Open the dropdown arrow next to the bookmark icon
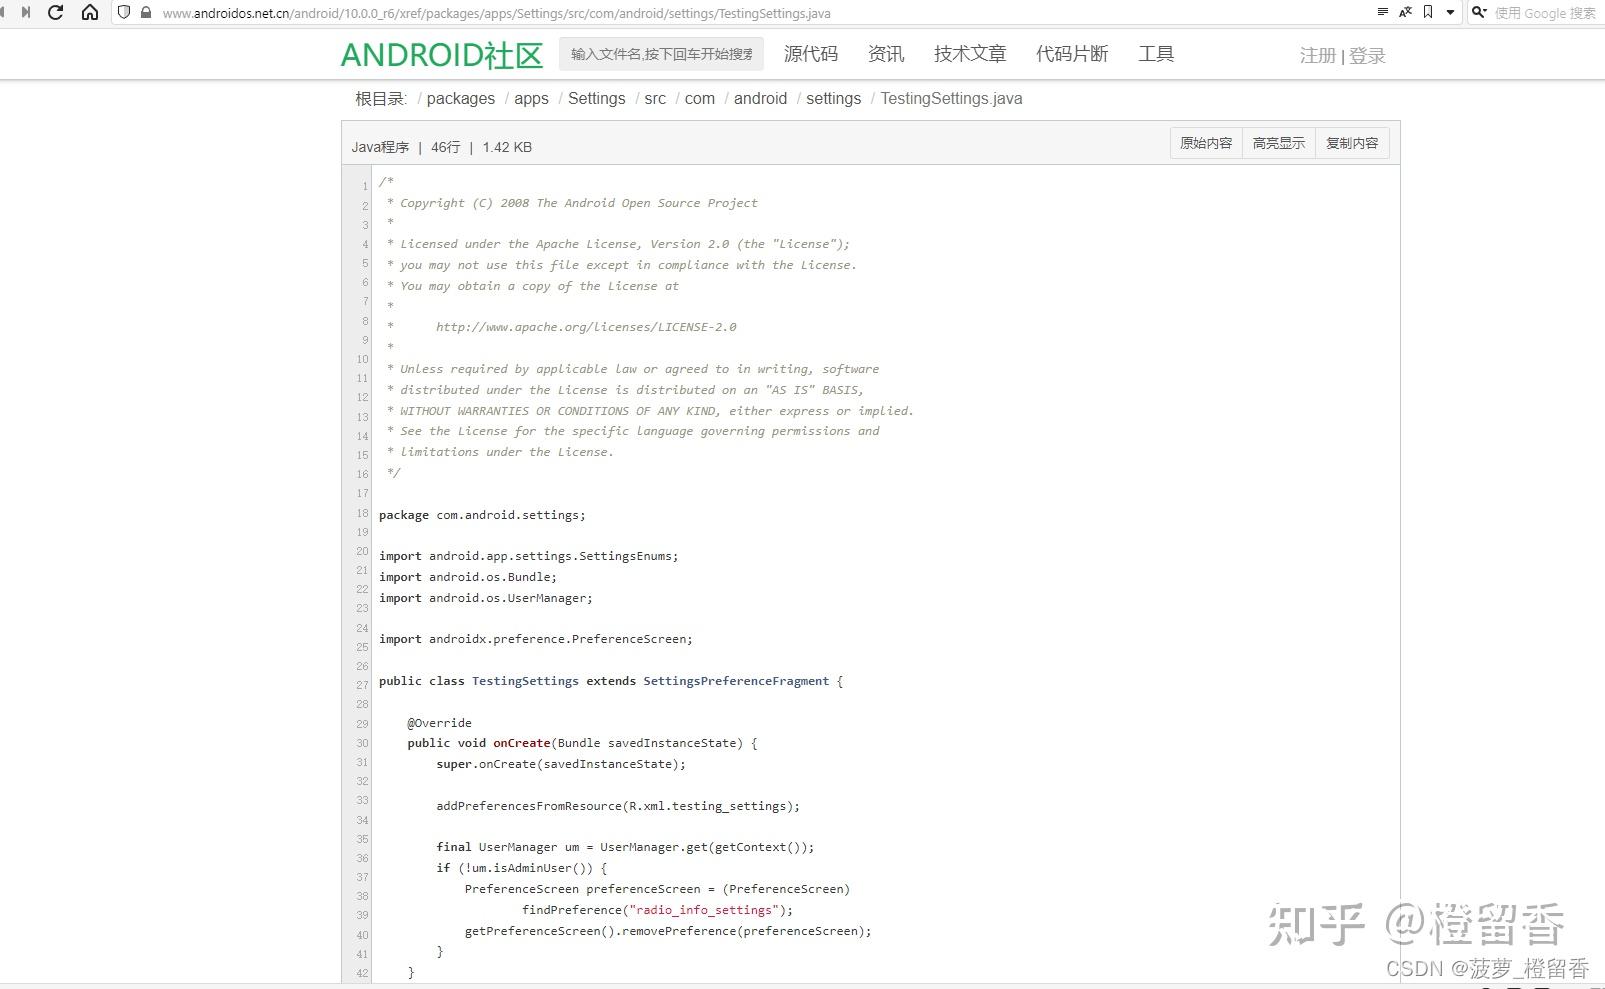This screenshot has width=1605, height=989. [x=1450, y=13]
